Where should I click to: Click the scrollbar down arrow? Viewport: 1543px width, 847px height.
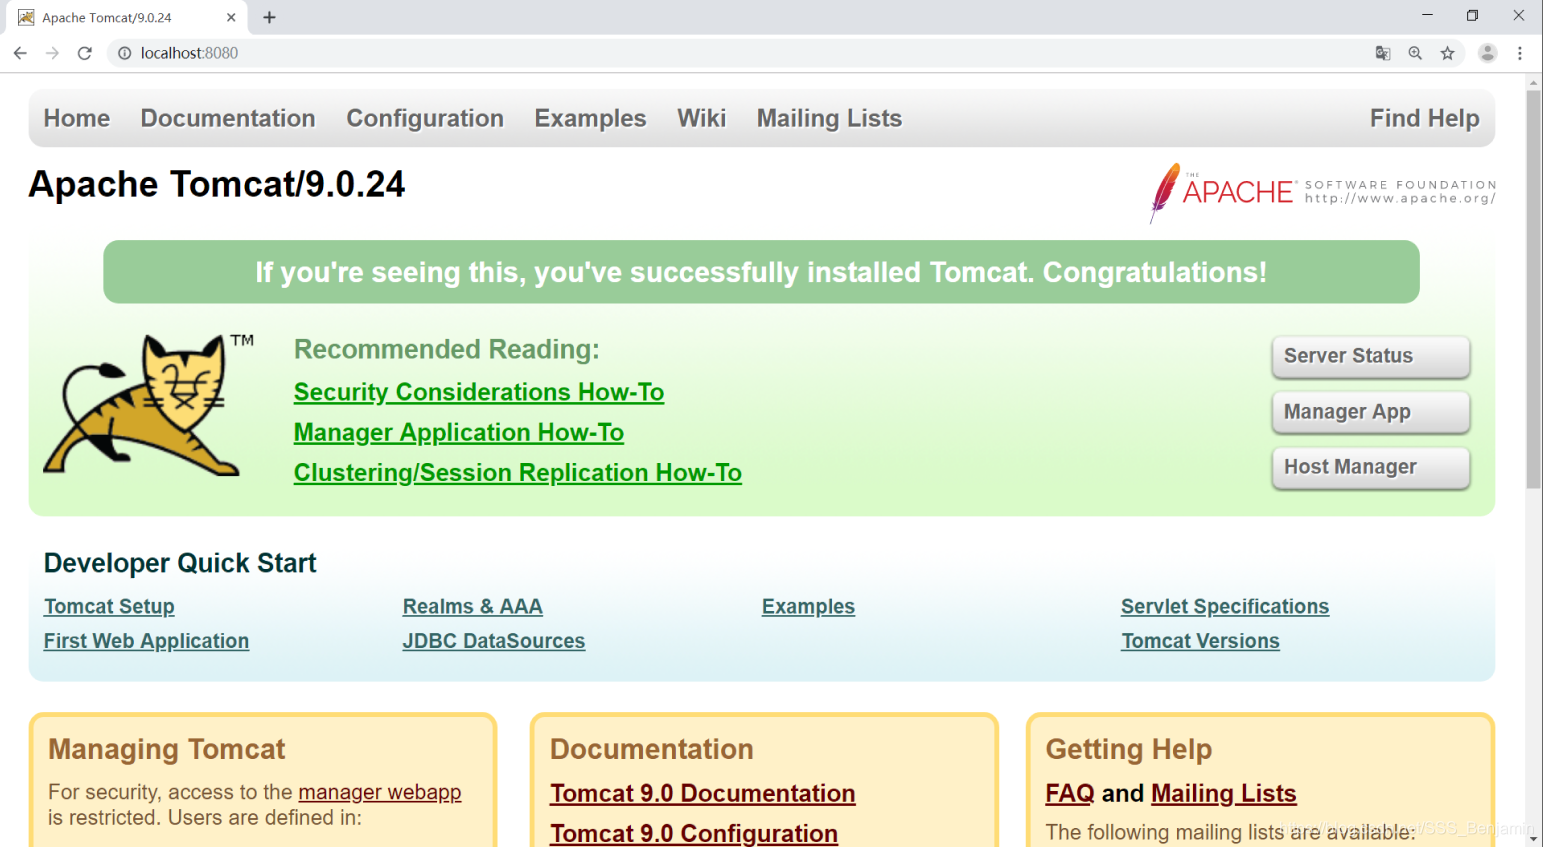(1533, 838)
